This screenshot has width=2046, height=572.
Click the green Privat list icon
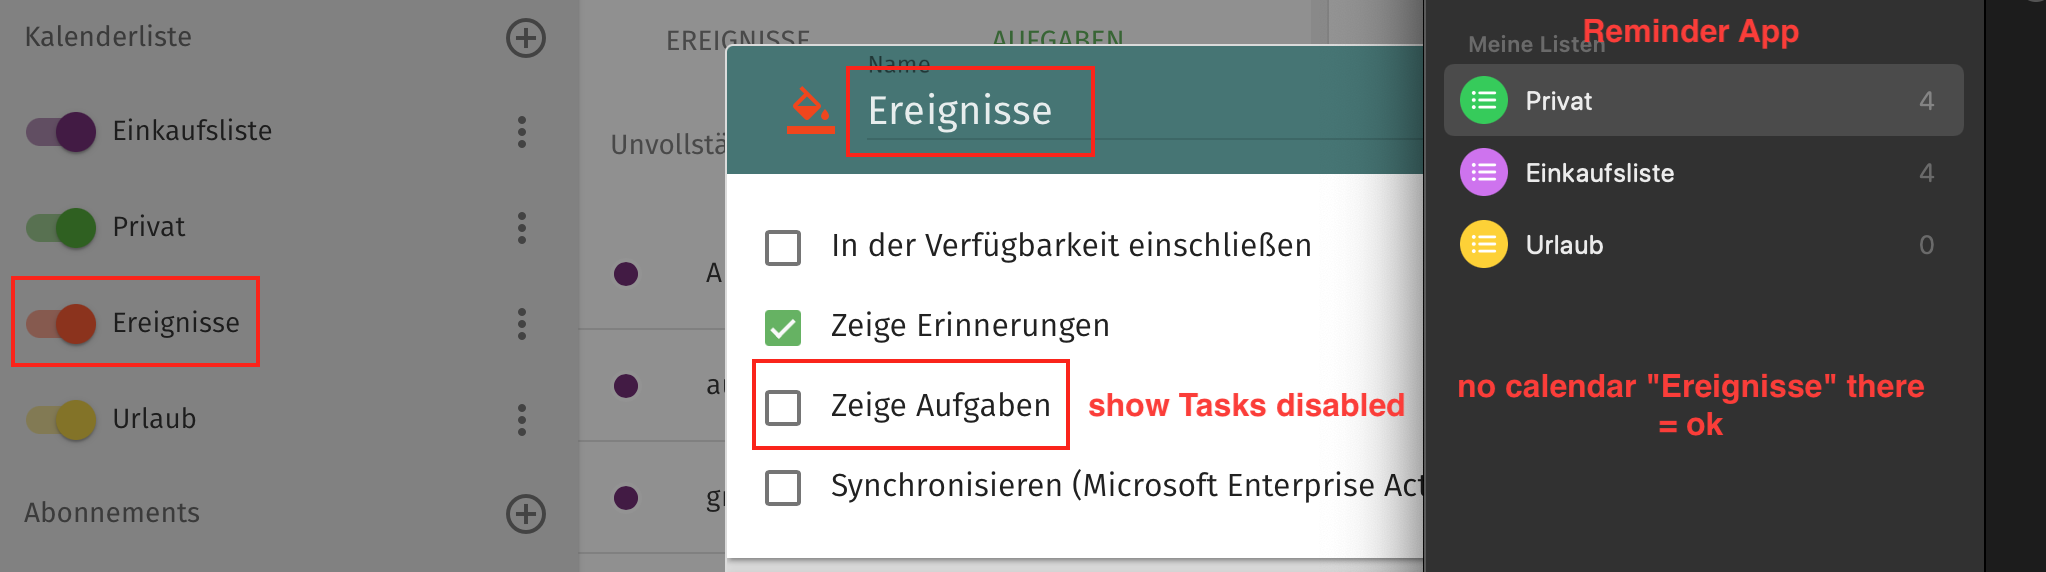pyautogui.click(x=1484, y=101)
